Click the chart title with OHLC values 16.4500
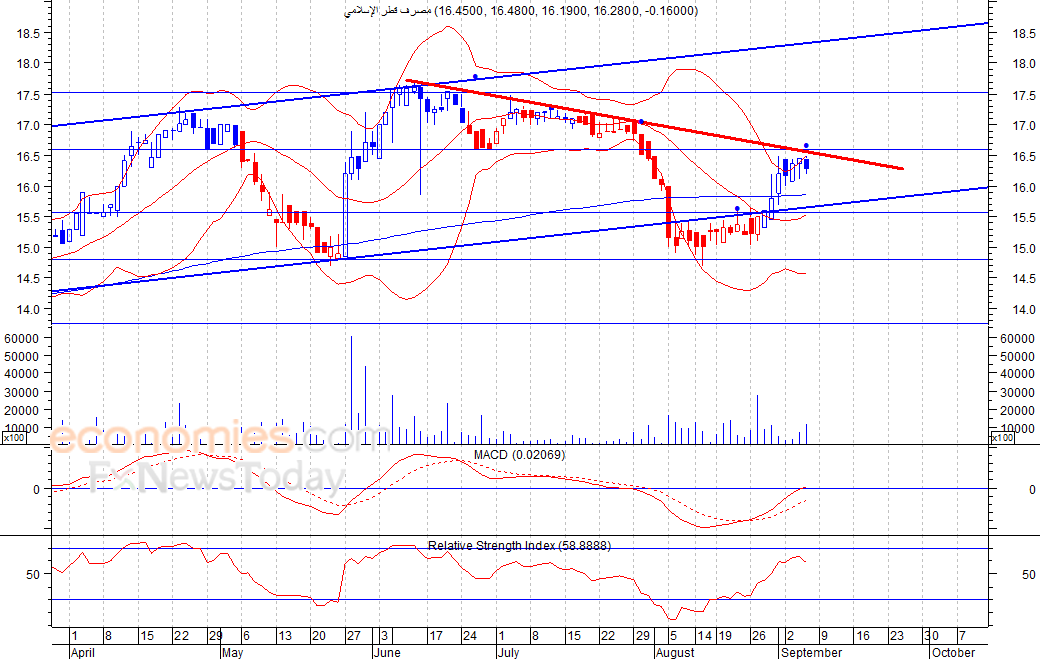1040x659 pixels. tap(521, 11)
